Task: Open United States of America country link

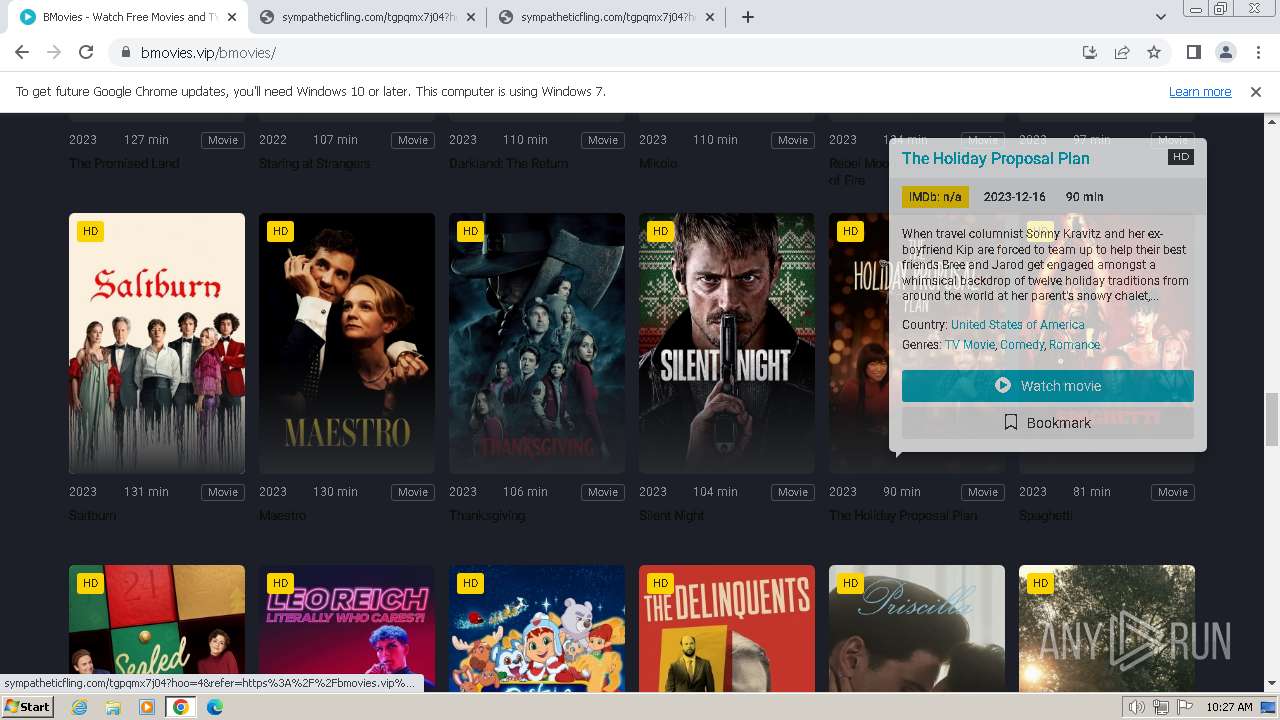Action: [x=1017, y=325]
